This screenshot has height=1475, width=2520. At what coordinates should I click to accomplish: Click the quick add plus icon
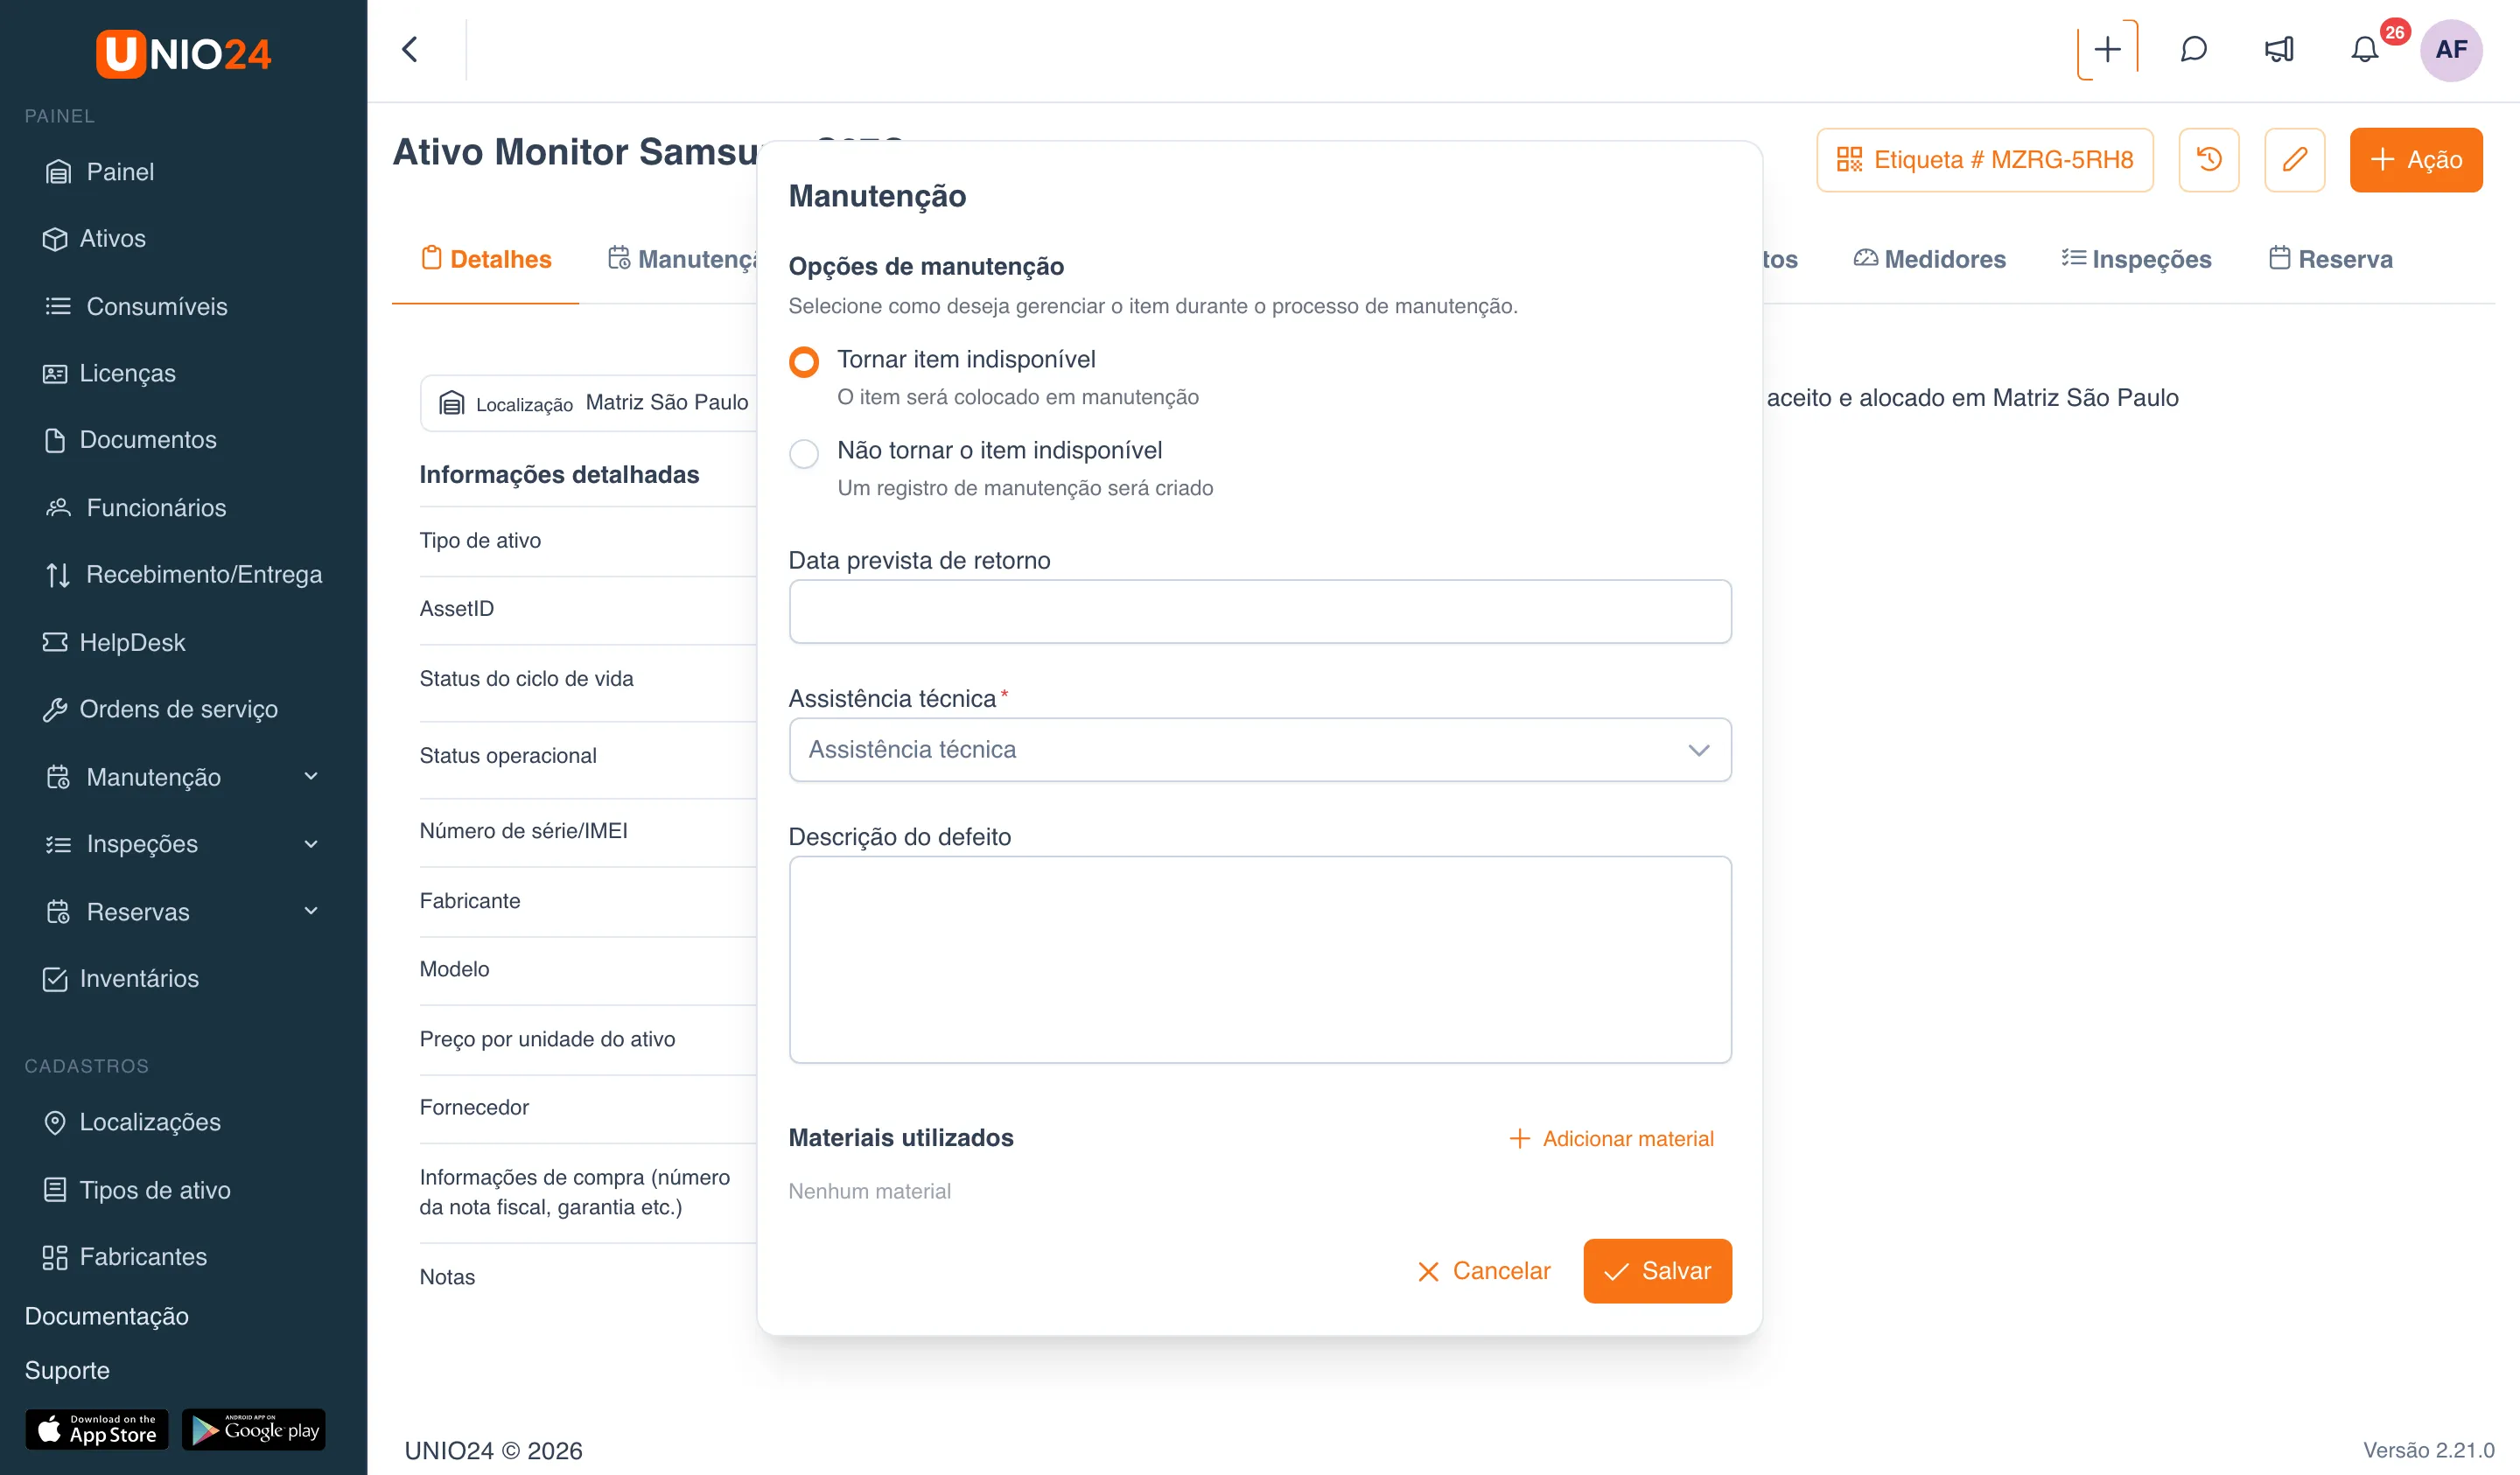coord(2107,49)
